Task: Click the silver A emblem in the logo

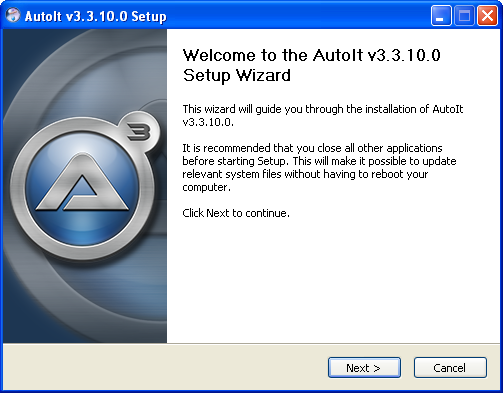Action: (82, 182)
